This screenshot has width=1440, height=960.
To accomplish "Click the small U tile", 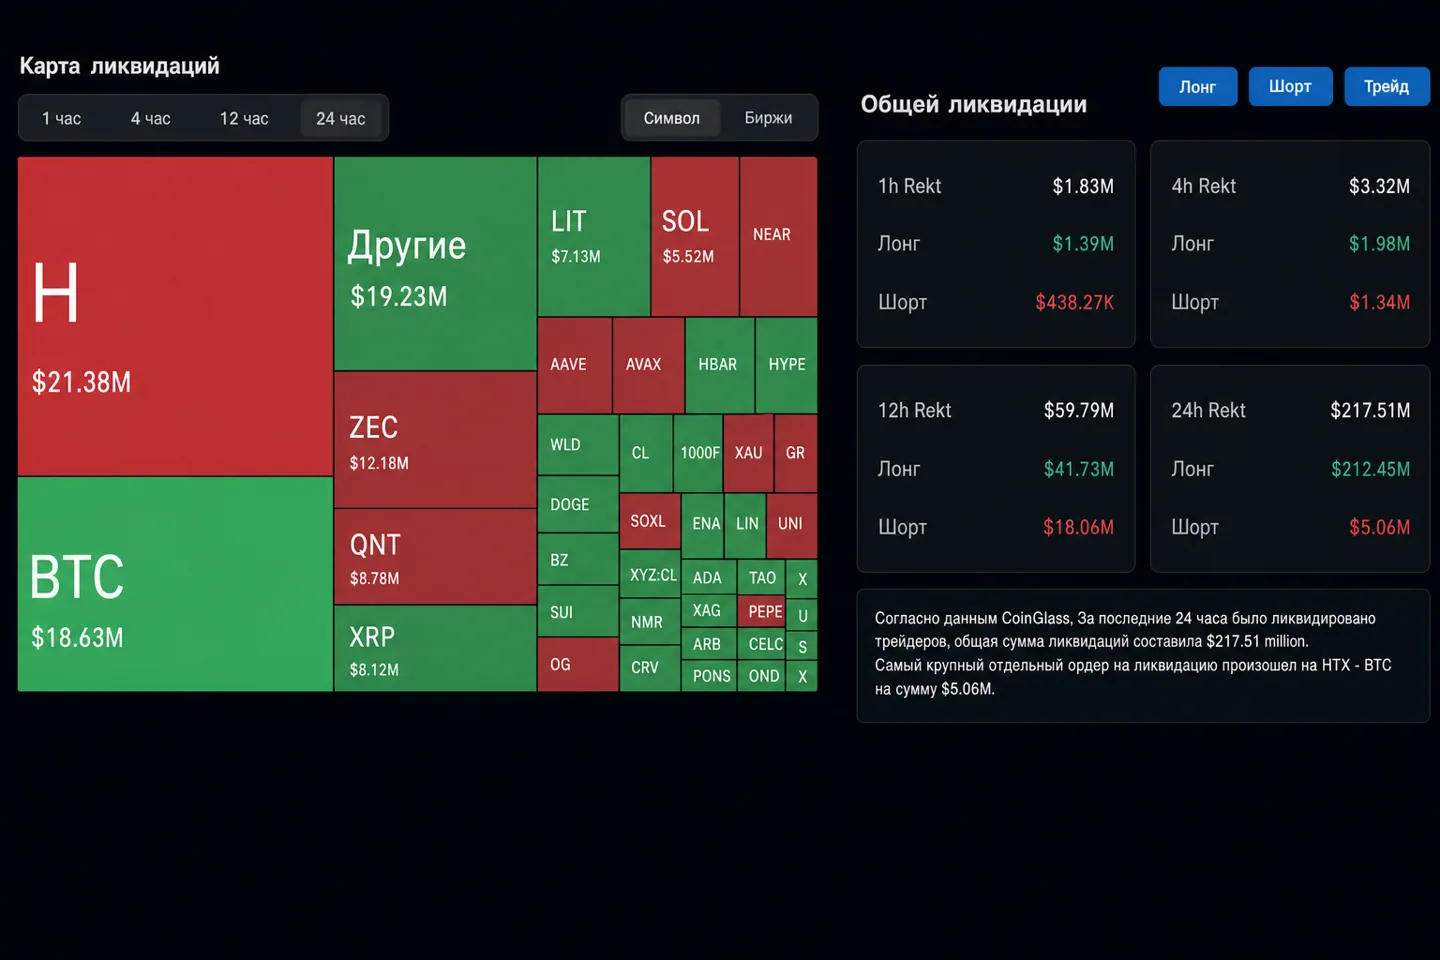I will point(802,614).
